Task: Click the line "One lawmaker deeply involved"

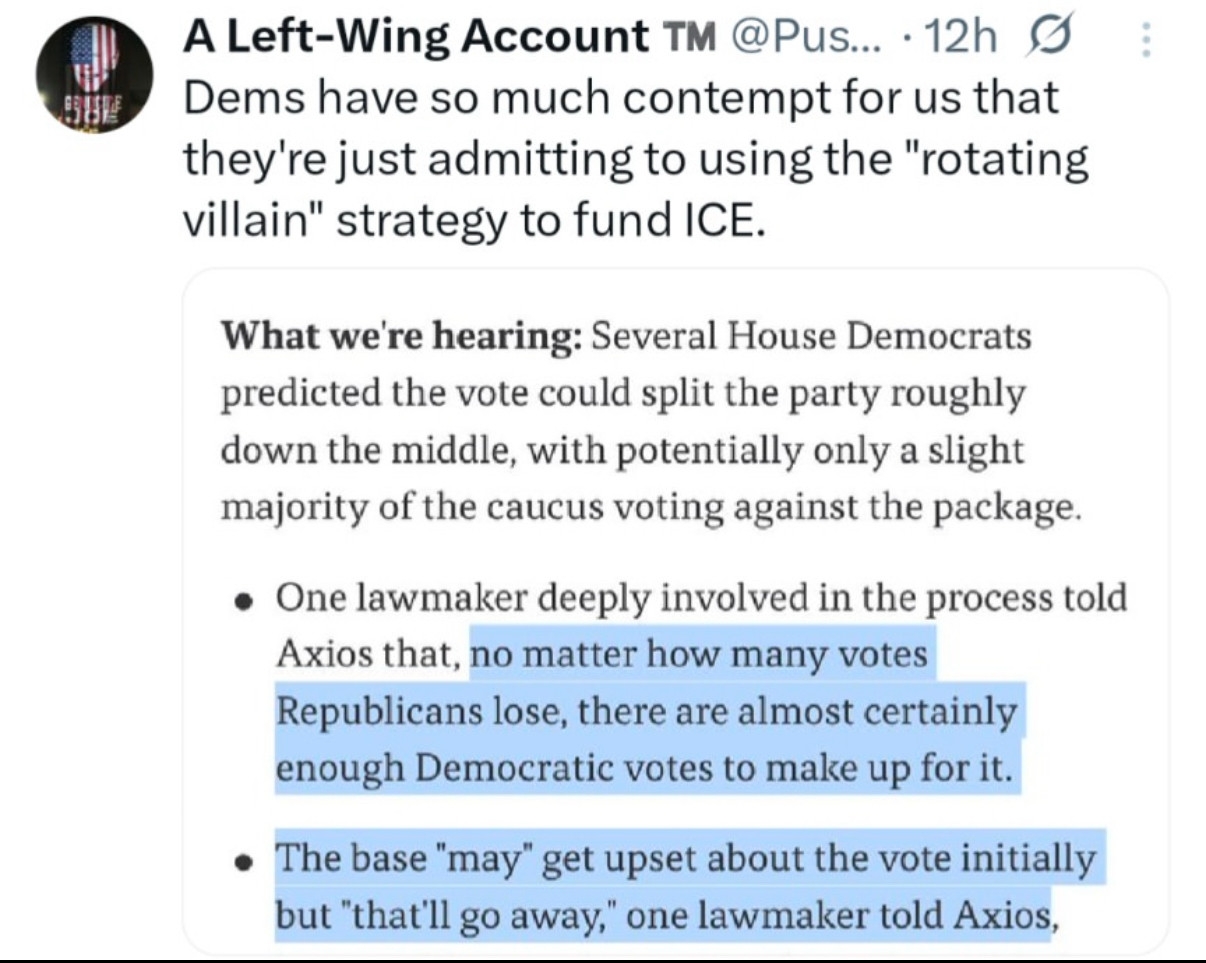Action: click(700, 599)
